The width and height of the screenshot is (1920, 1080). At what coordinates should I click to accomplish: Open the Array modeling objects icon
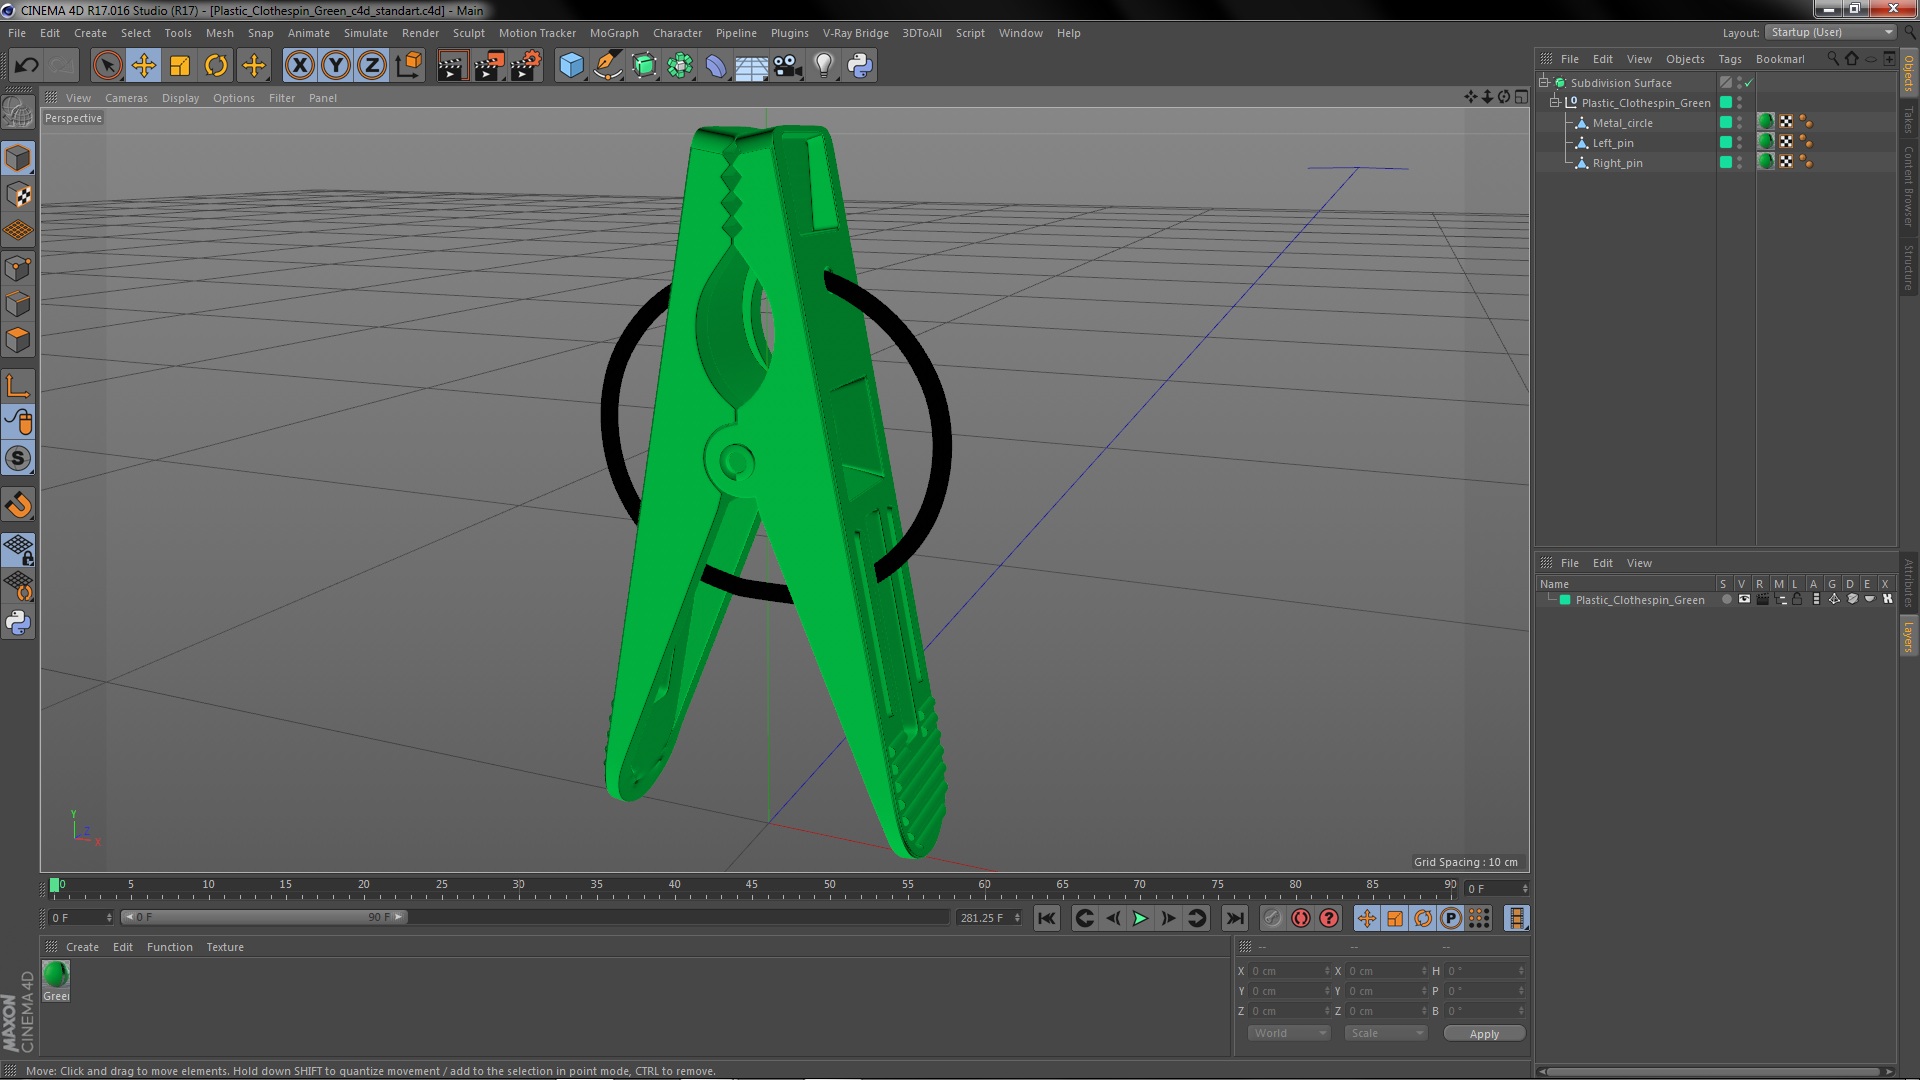pyautogui.click(x=680, y=66)
